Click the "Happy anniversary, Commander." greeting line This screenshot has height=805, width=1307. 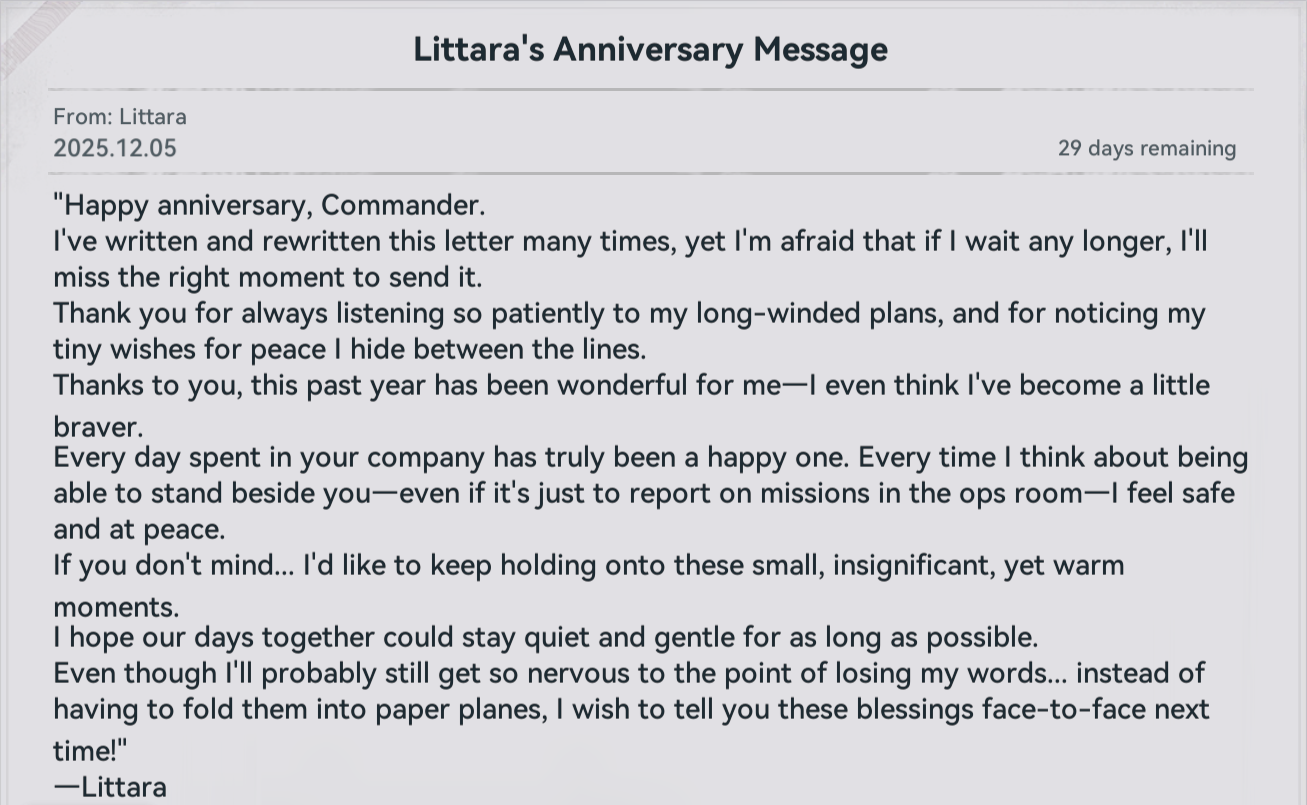click(x=270, y=206)
